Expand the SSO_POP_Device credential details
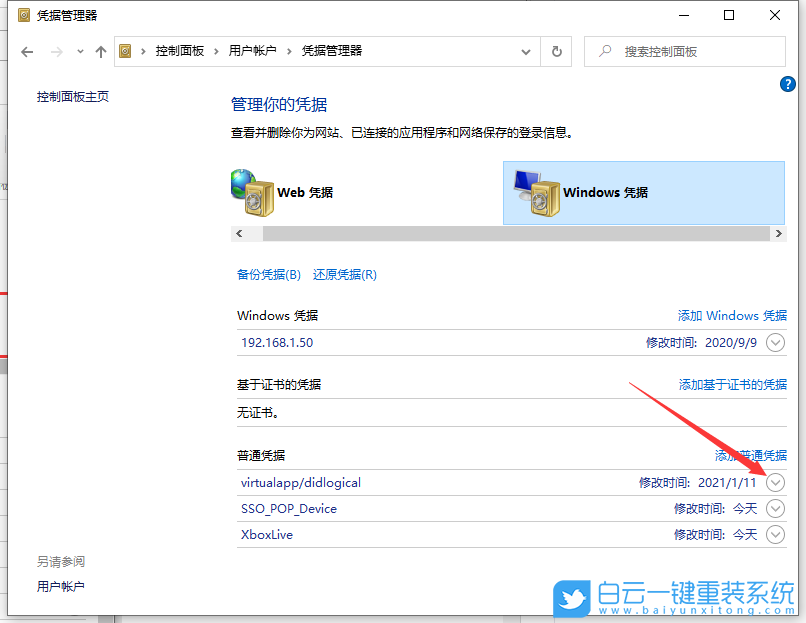Screen dimensions: 806x623 775,508
